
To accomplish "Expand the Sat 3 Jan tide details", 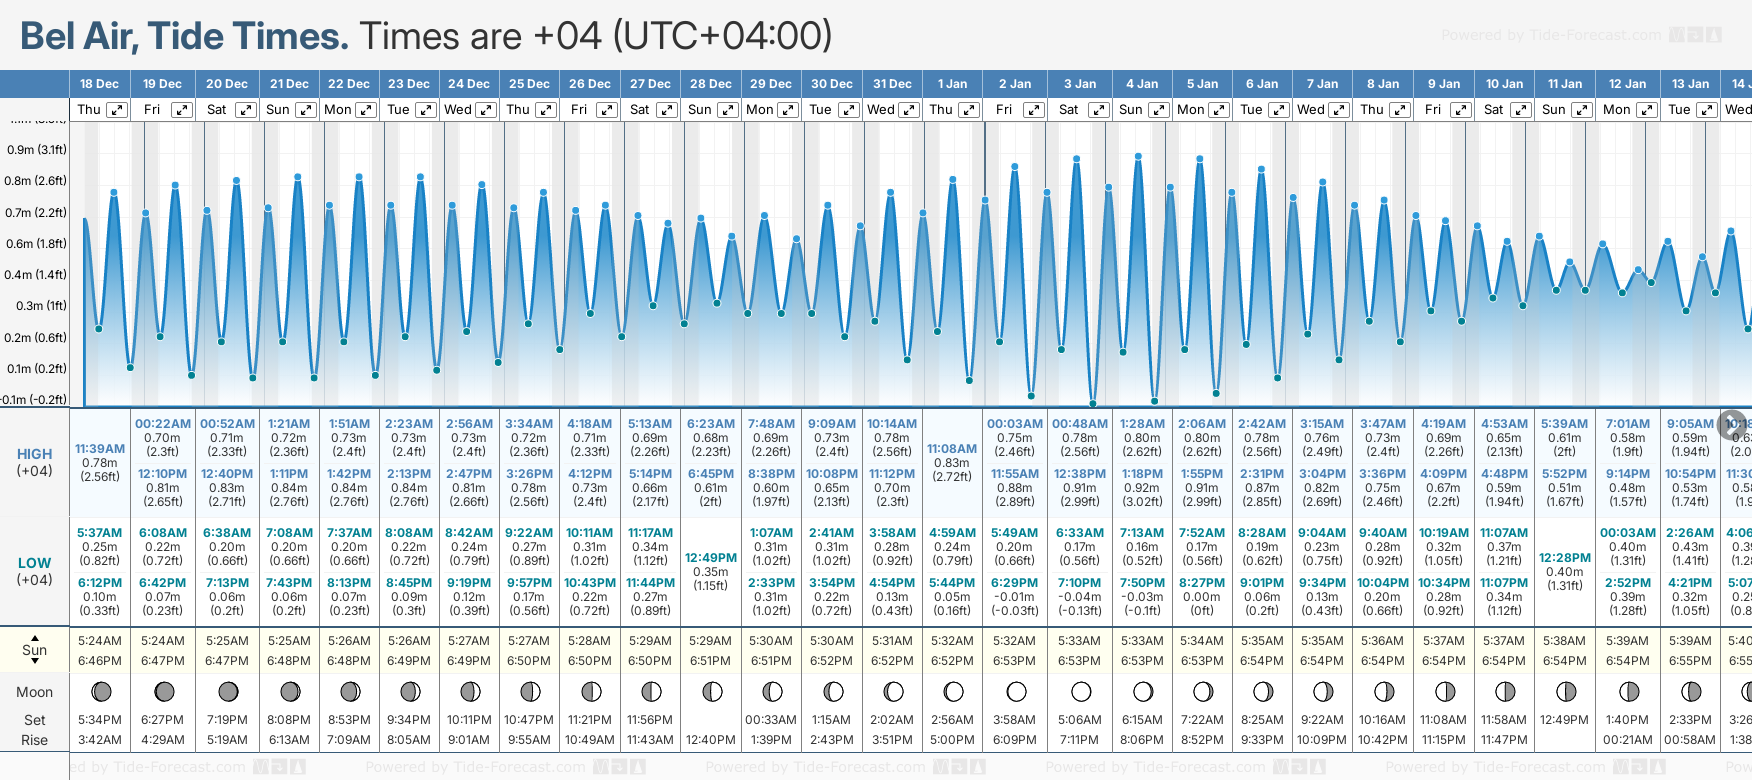I will [1098, 110].
